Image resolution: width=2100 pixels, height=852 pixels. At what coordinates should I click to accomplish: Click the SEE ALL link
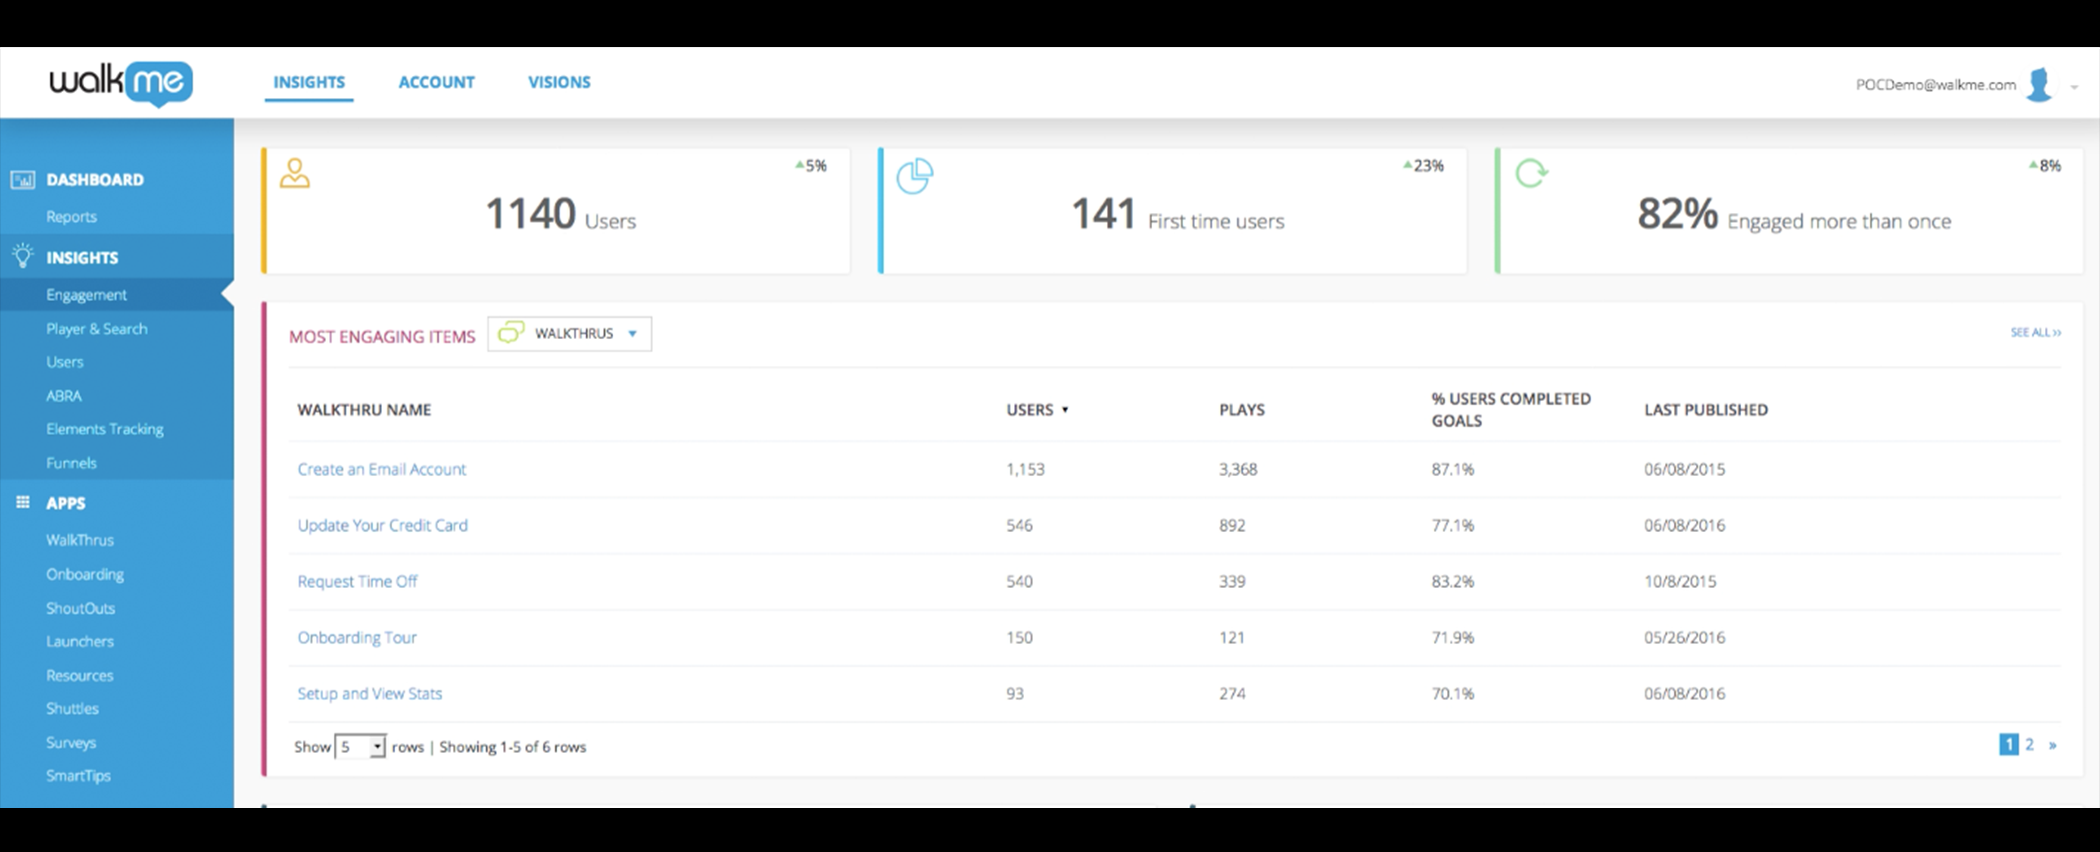(2035, 332)
